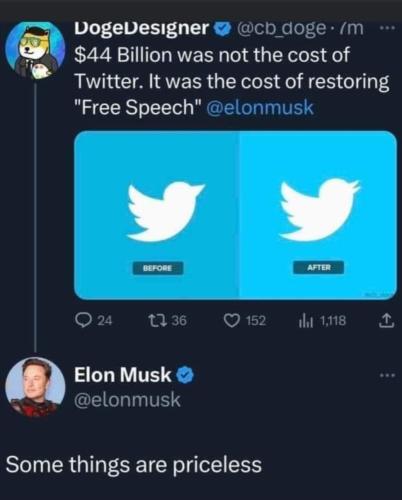Click the AFTER label in image

click(x=318, y=267)
